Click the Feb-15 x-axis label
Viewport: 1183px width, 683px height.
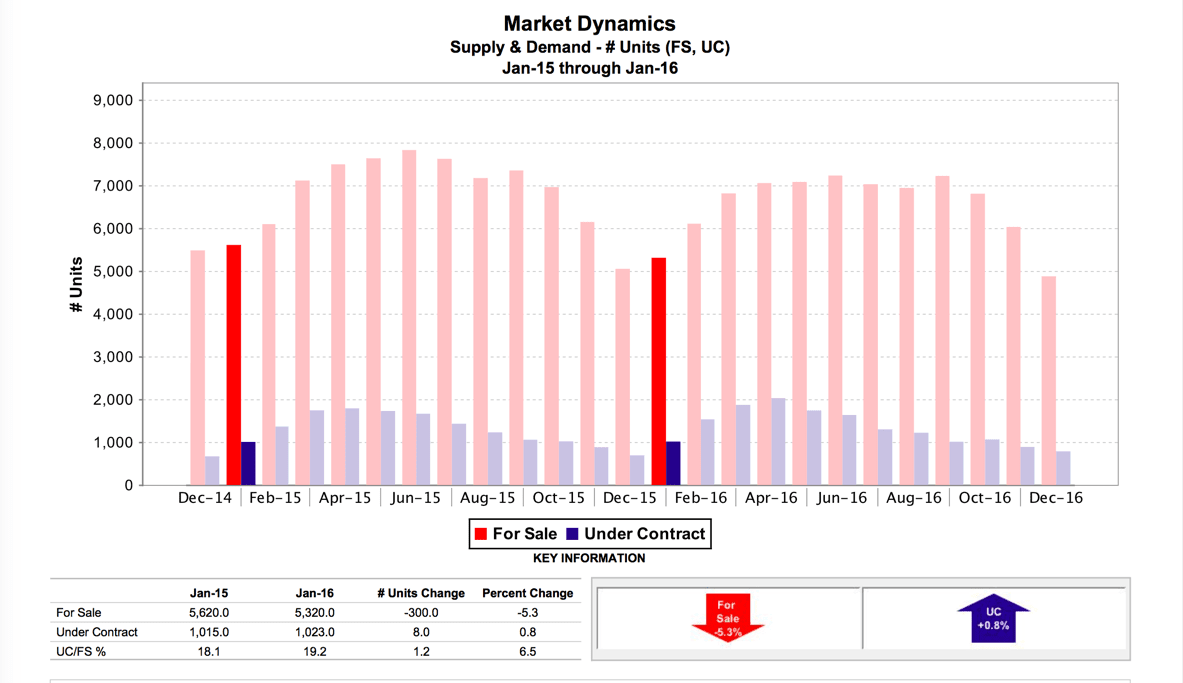tap(275, 497)
